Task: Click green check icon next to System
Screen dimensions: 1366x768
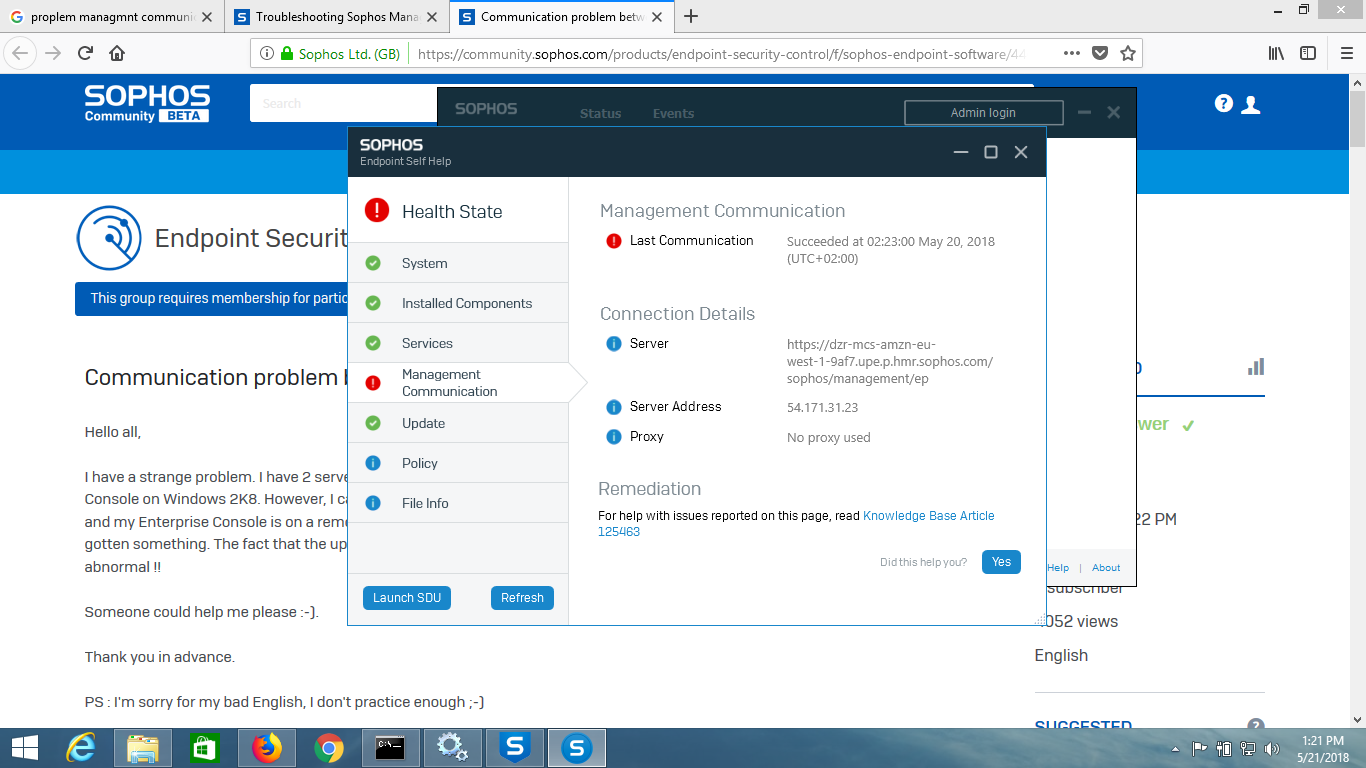Action: pyautogui.click(x=373, y=263)
